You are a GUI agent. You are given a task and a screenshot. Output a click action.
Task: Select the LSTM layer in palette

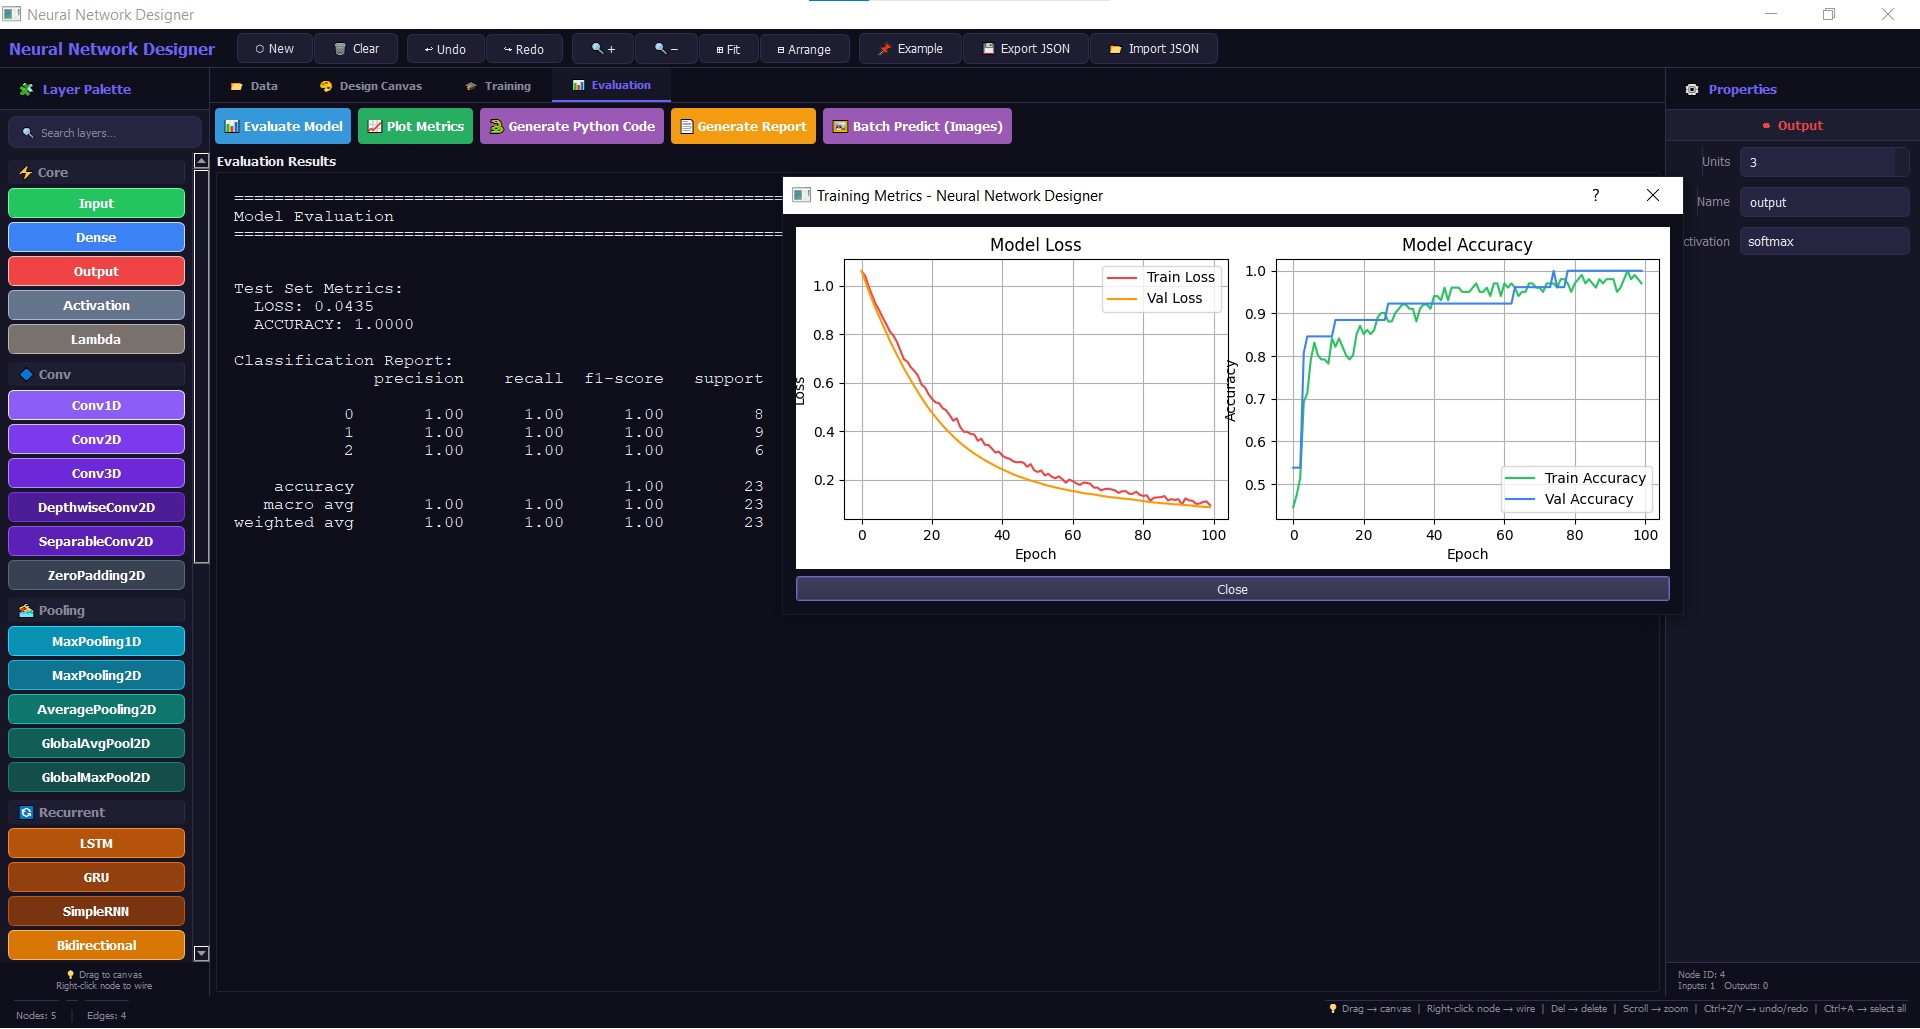[x=96, y=844]
